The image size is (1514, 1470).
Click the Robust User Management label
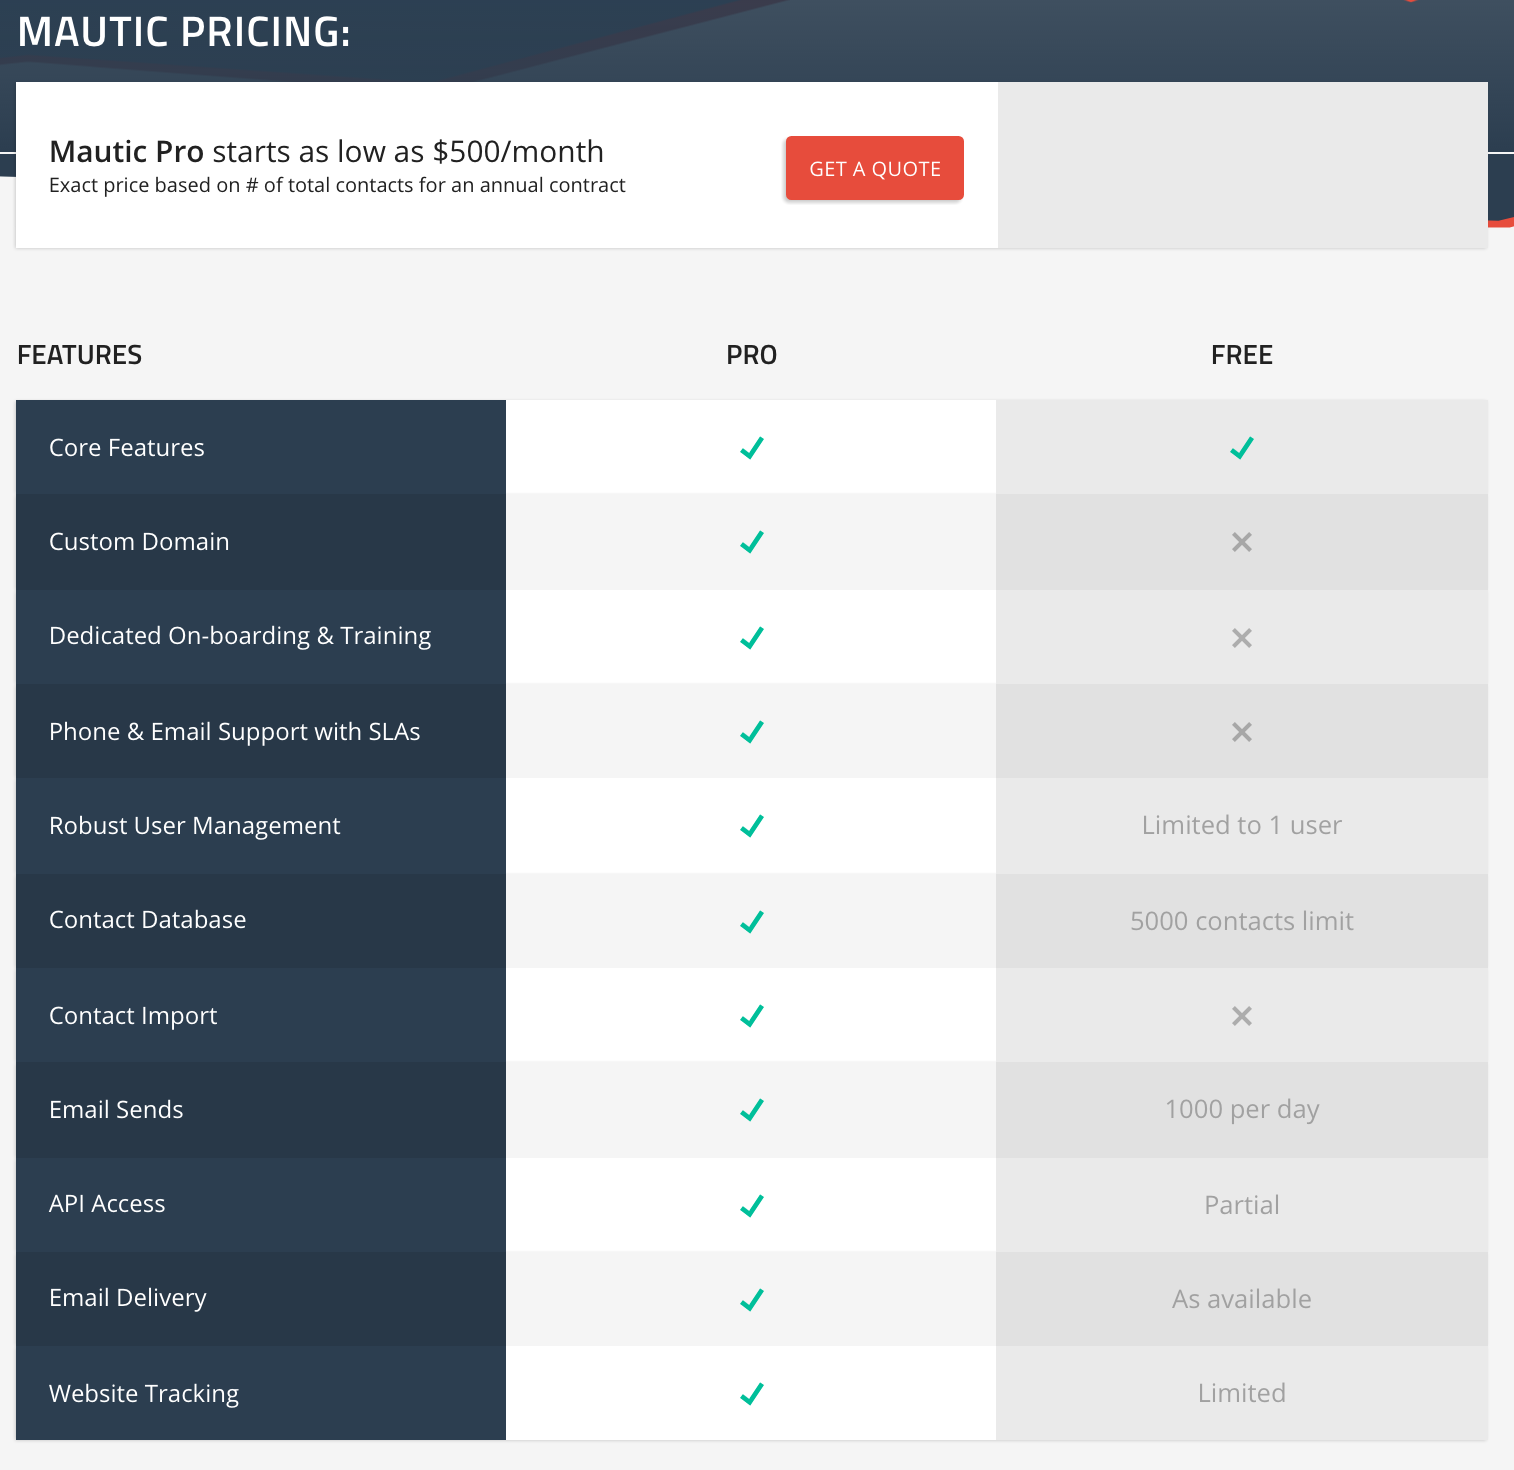[x=195, y=826]
